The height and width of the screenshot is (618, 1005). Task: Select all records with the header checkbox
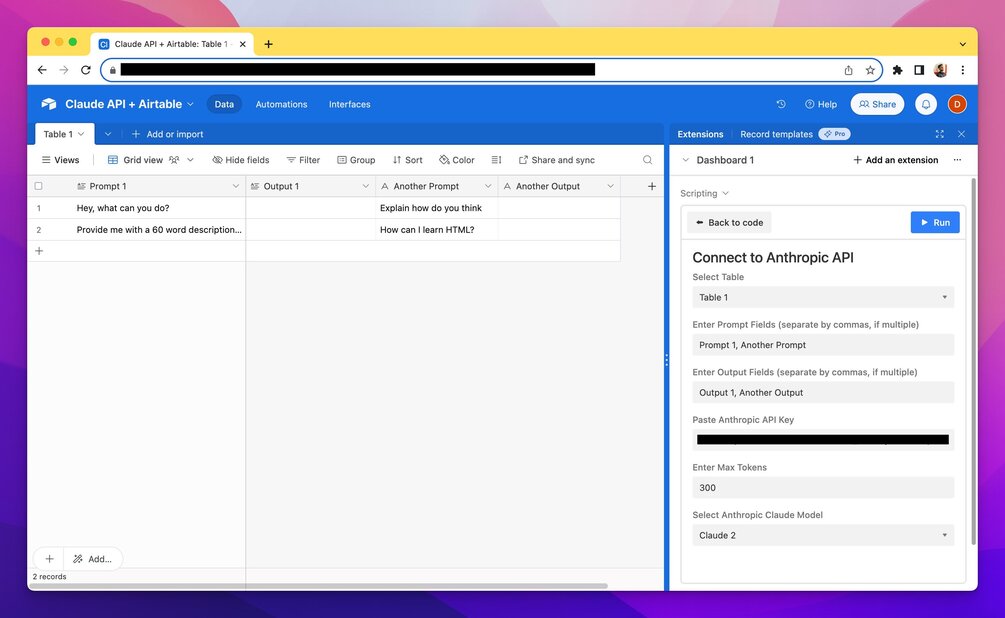pyautogui.click(x=38, y=185)
